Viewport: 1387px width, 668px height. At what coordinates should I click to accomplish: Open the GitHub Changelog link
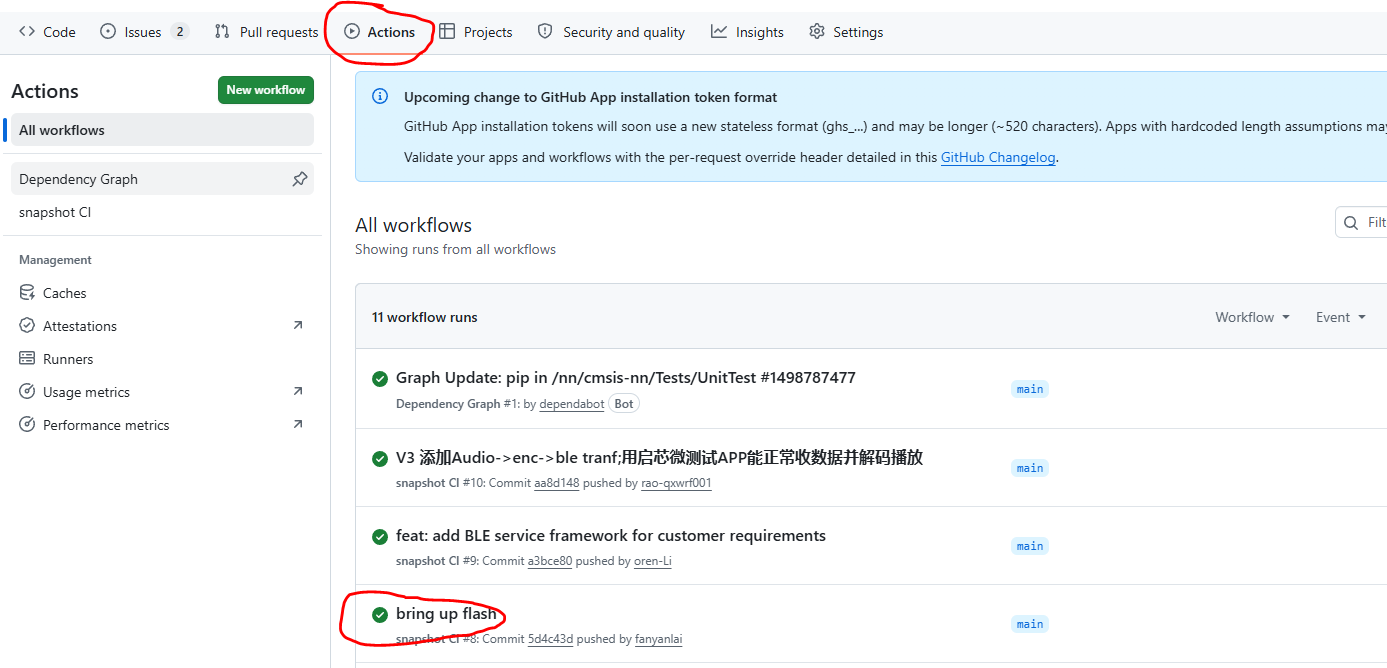click(998, 157)
